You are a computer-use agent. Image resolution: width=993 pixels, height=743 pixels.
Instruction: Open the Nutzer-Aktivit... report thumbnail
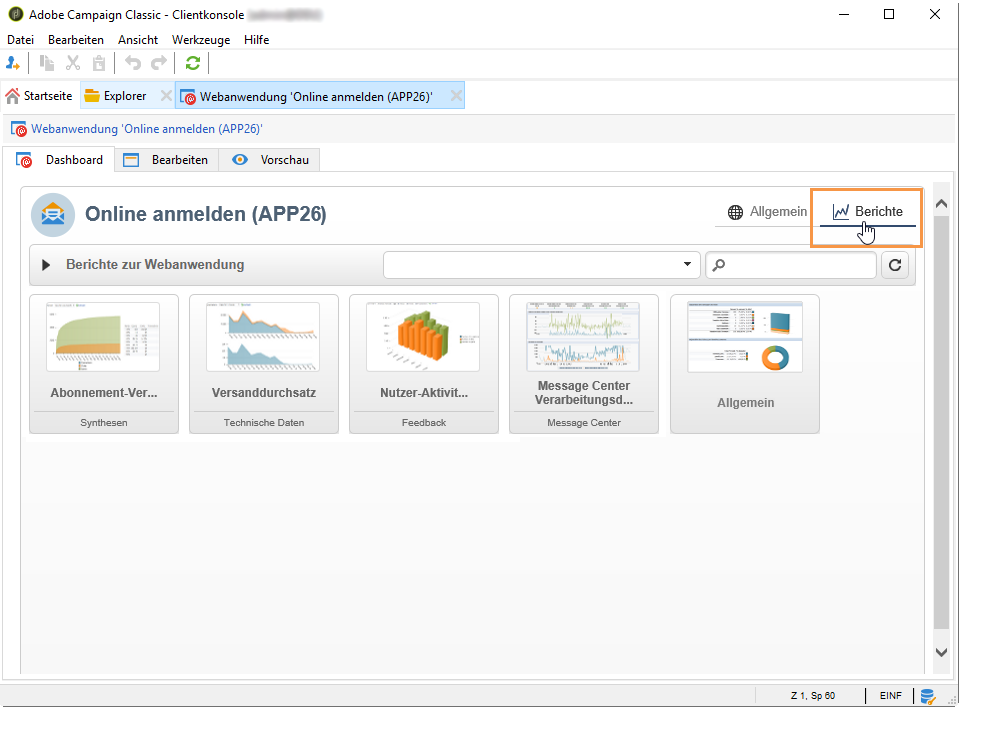pos(424,336)
